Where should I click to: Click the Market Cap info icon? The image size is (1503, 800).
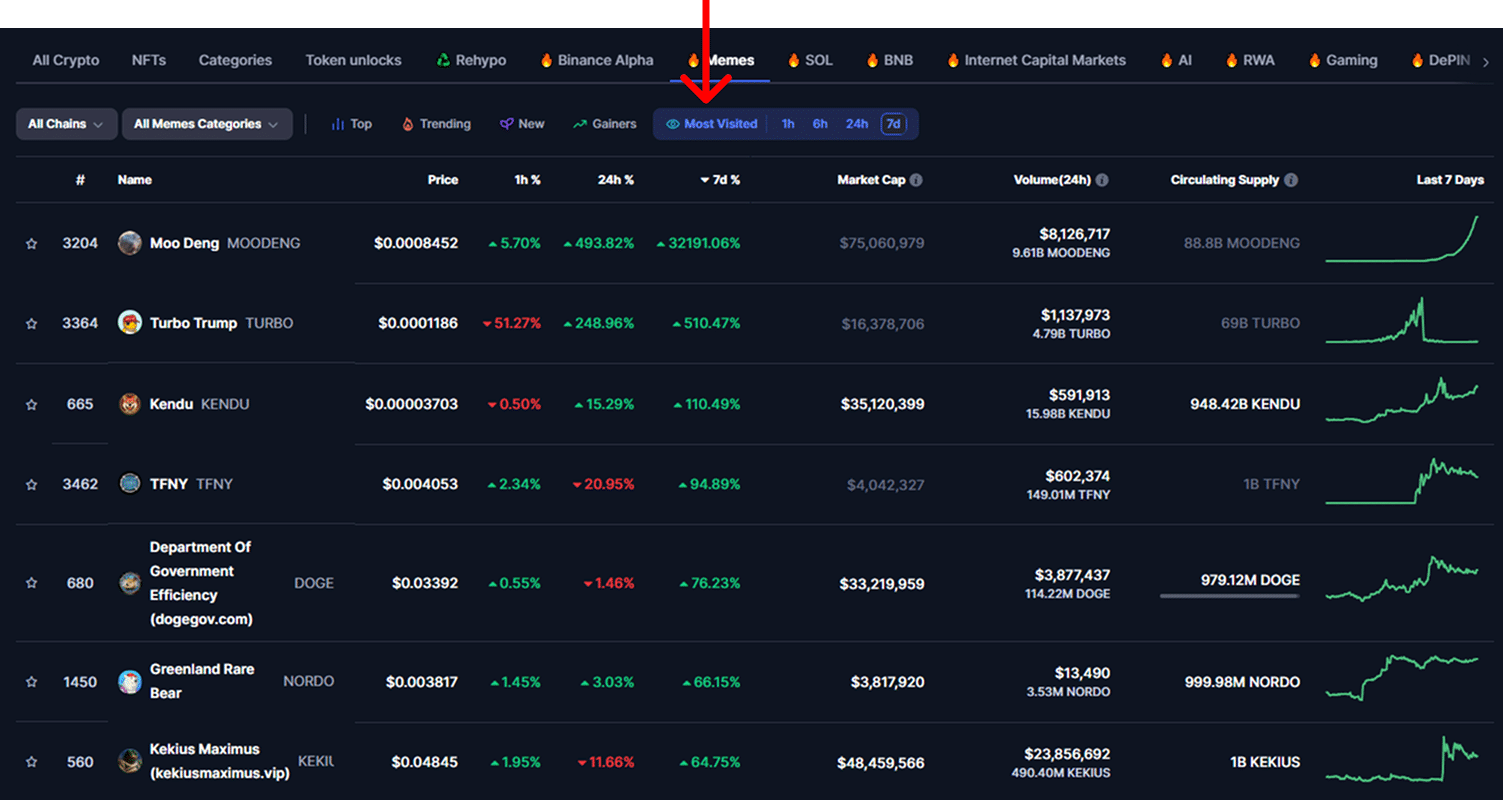coord(916,180)
